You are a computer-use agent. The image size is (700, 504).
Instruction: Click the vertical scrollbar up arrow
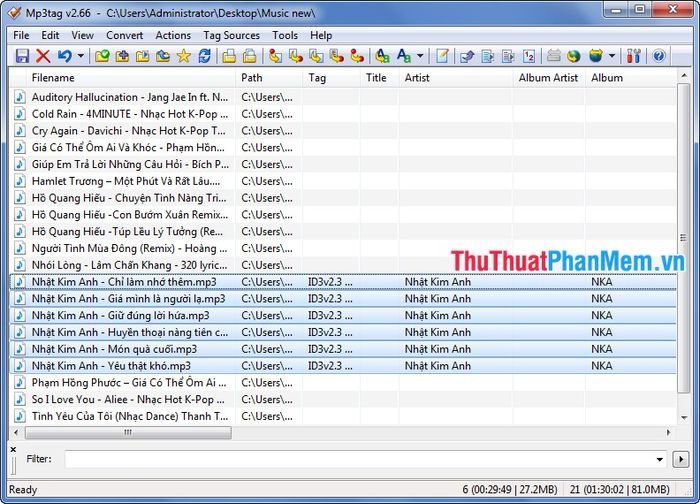click(684, 76)
